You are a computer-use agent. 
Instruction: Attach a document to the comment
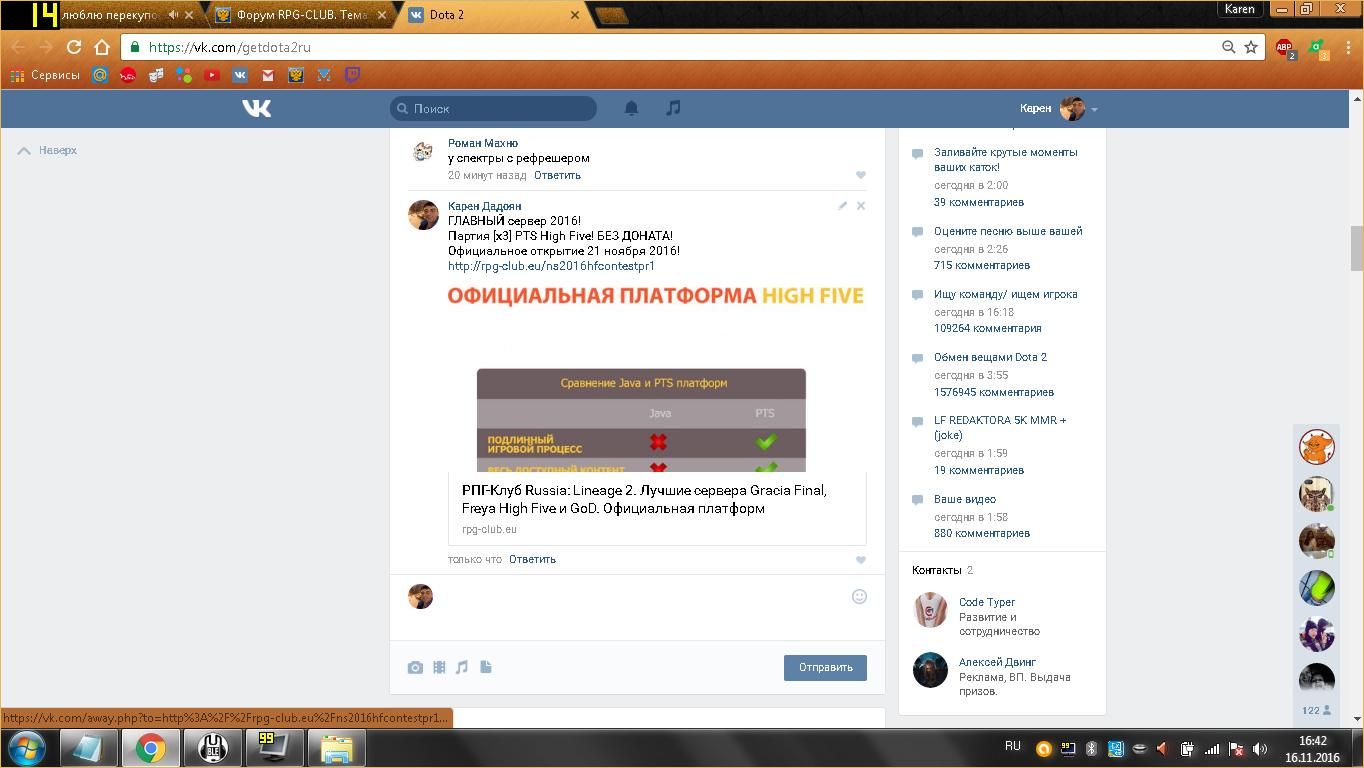point(486,667)
